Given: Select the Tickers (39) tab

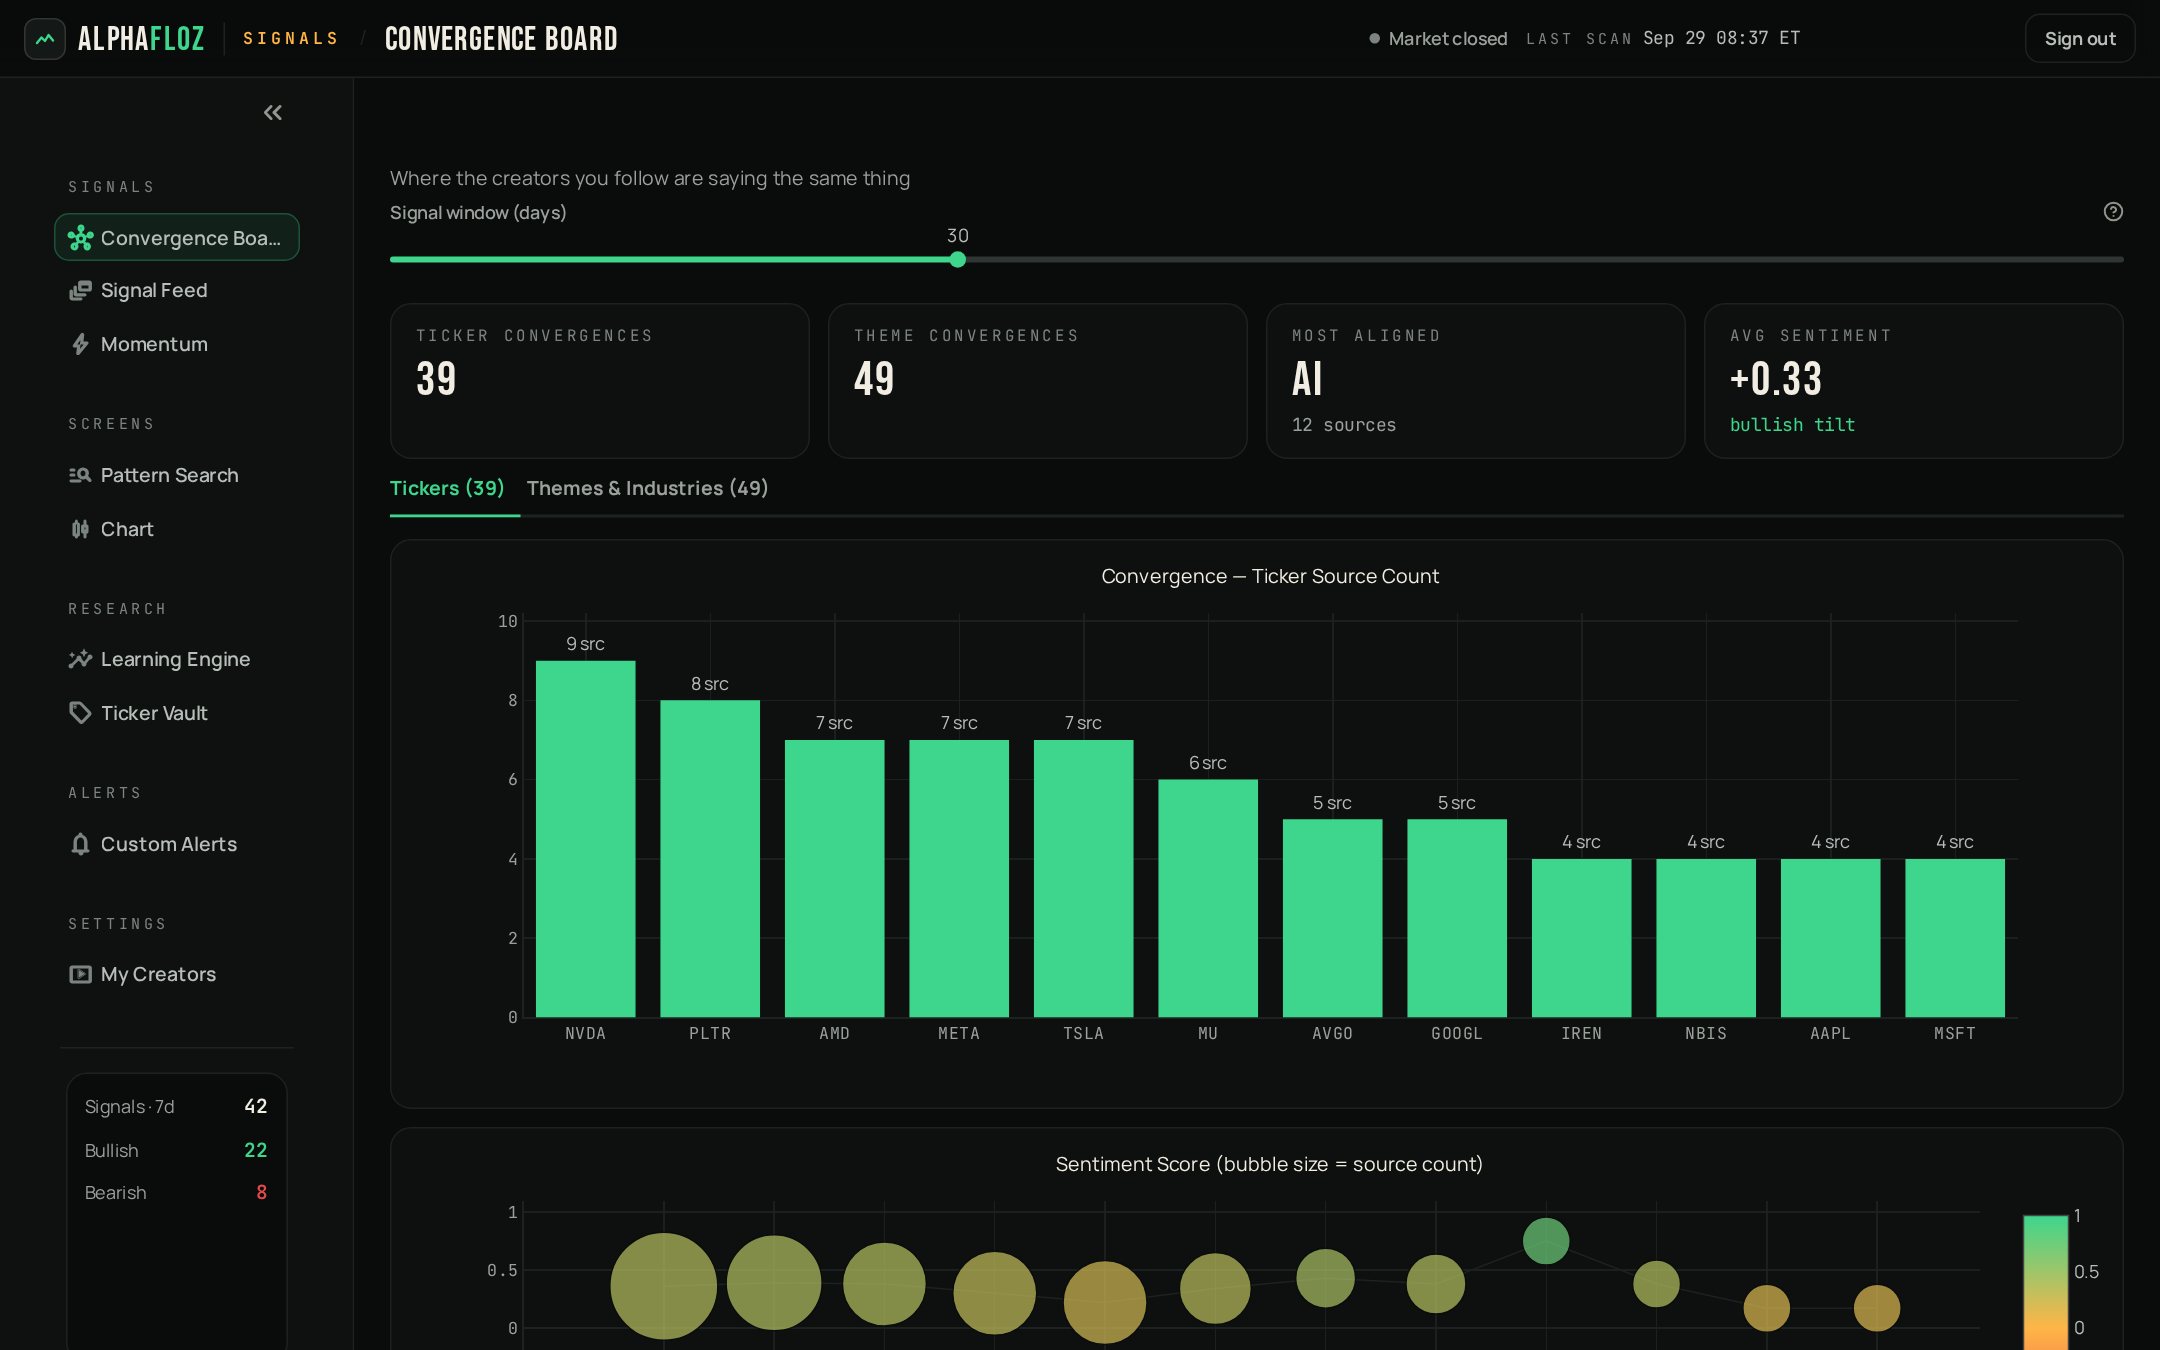Looking at the screenshot, I should coord(447,488).
